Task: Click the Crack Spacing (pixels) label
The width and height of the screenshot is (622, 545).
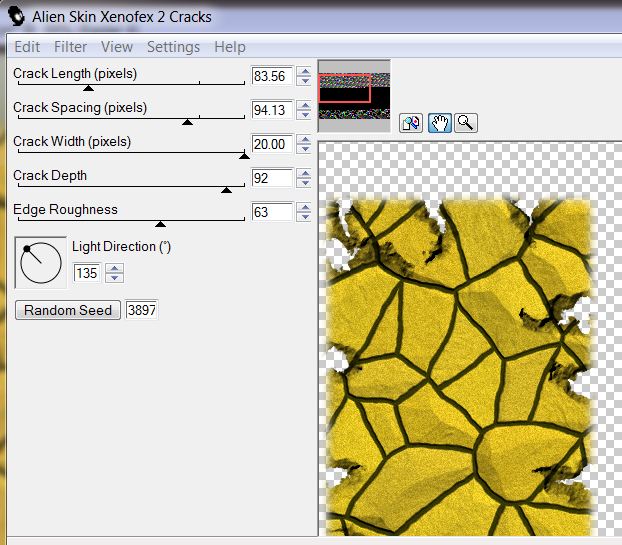Action: [x=80, y=107]
